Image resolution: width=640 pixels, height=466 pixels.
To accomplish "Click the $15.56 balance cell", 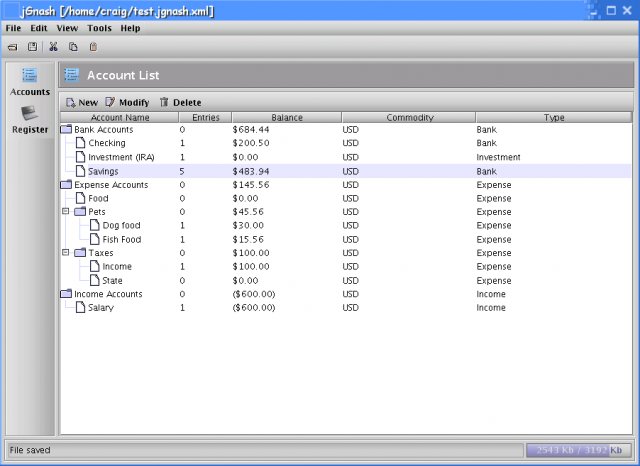I will (x=248, y=240).
